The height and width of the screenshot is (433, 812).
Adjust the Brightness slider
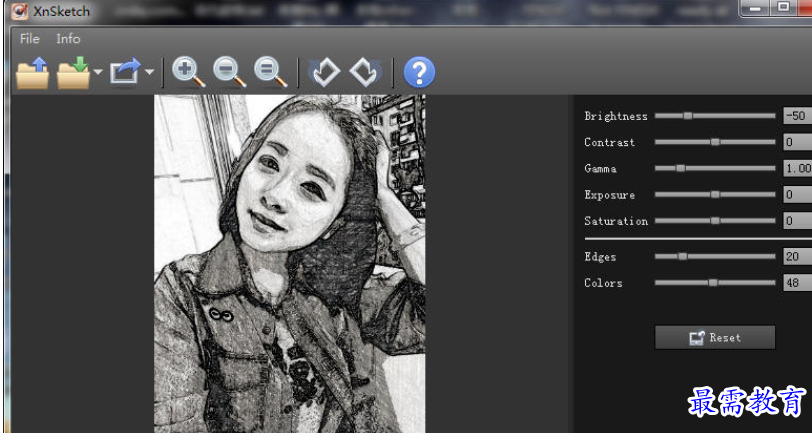715,116
